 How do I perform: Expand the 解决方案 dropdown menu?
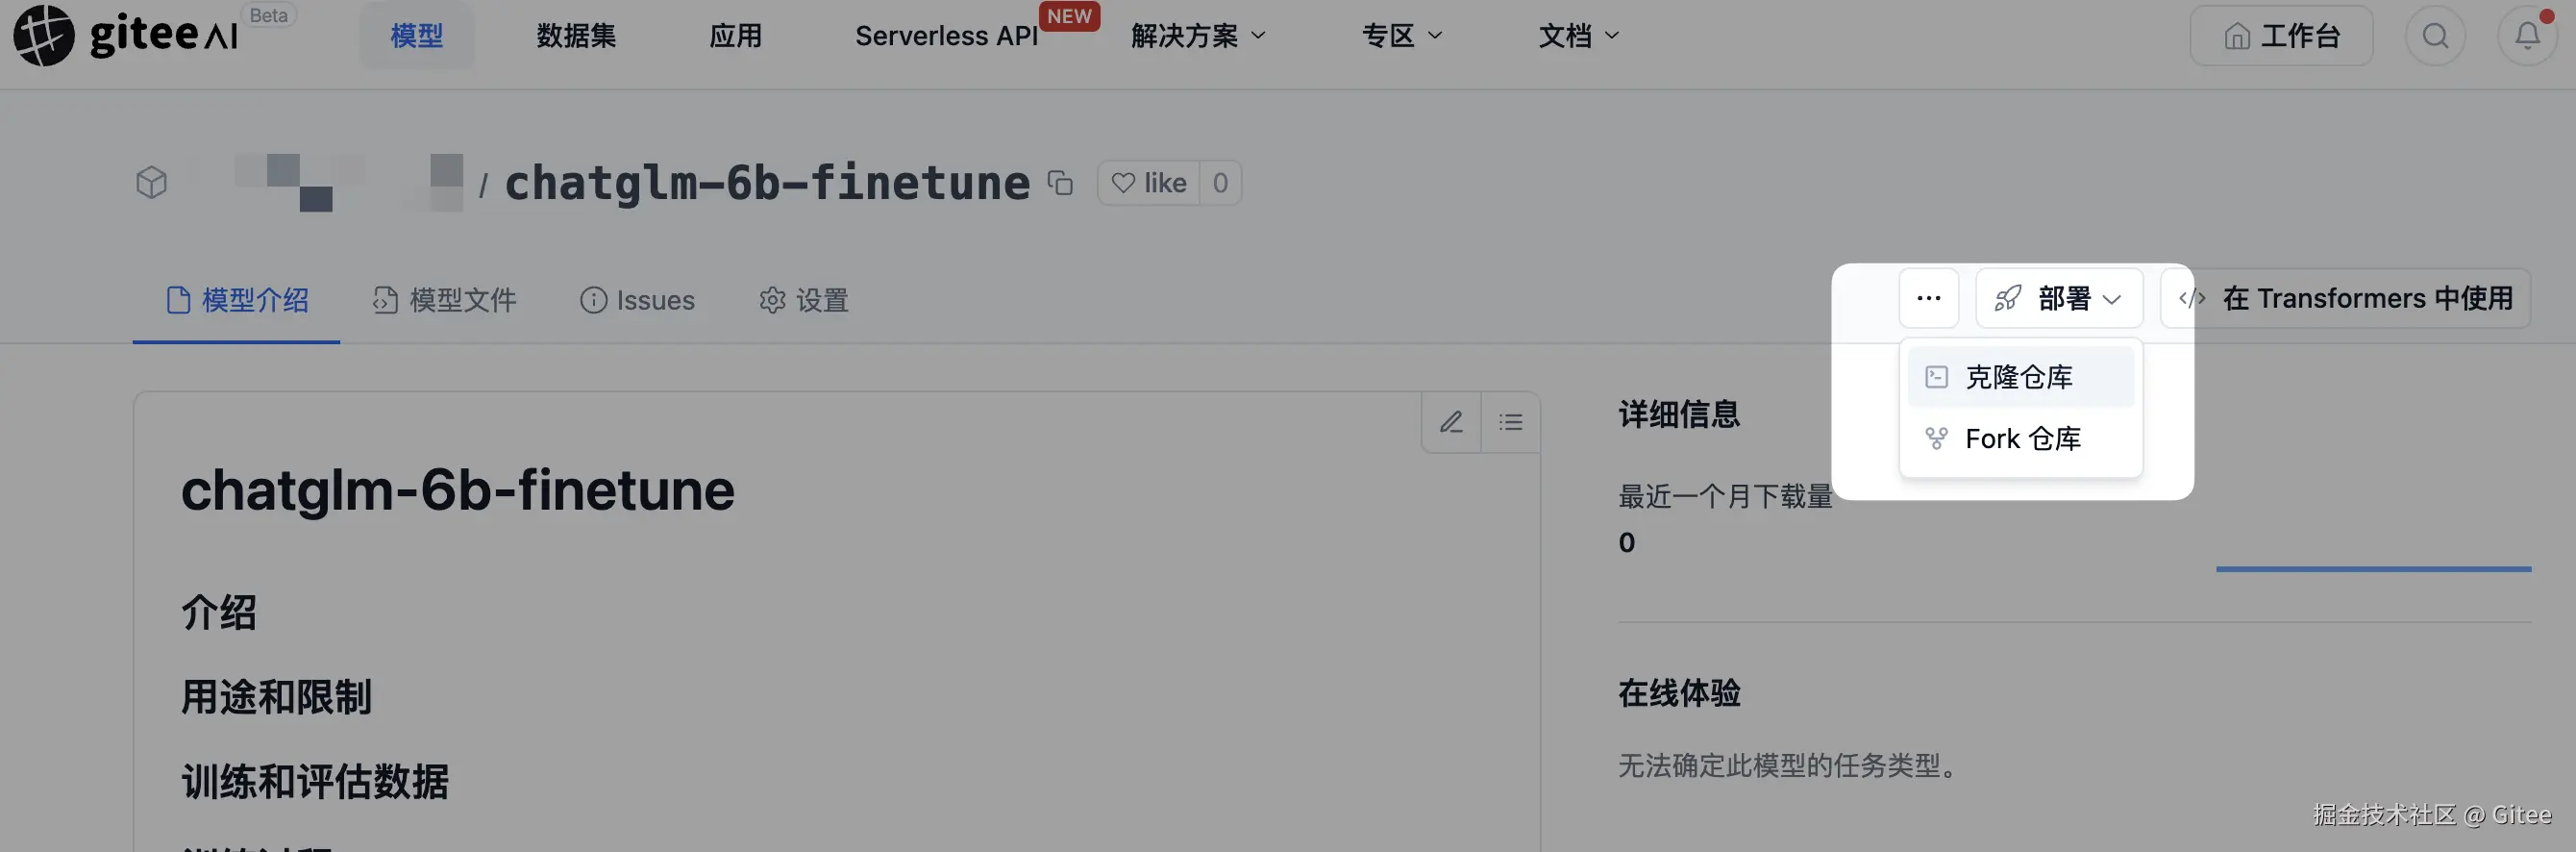[1198, 36]
